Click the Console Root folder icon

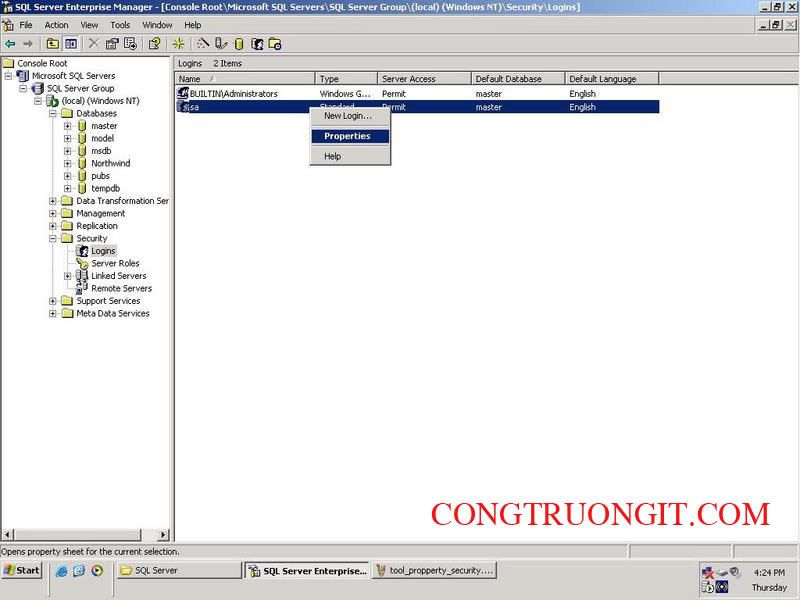point(9,63)
